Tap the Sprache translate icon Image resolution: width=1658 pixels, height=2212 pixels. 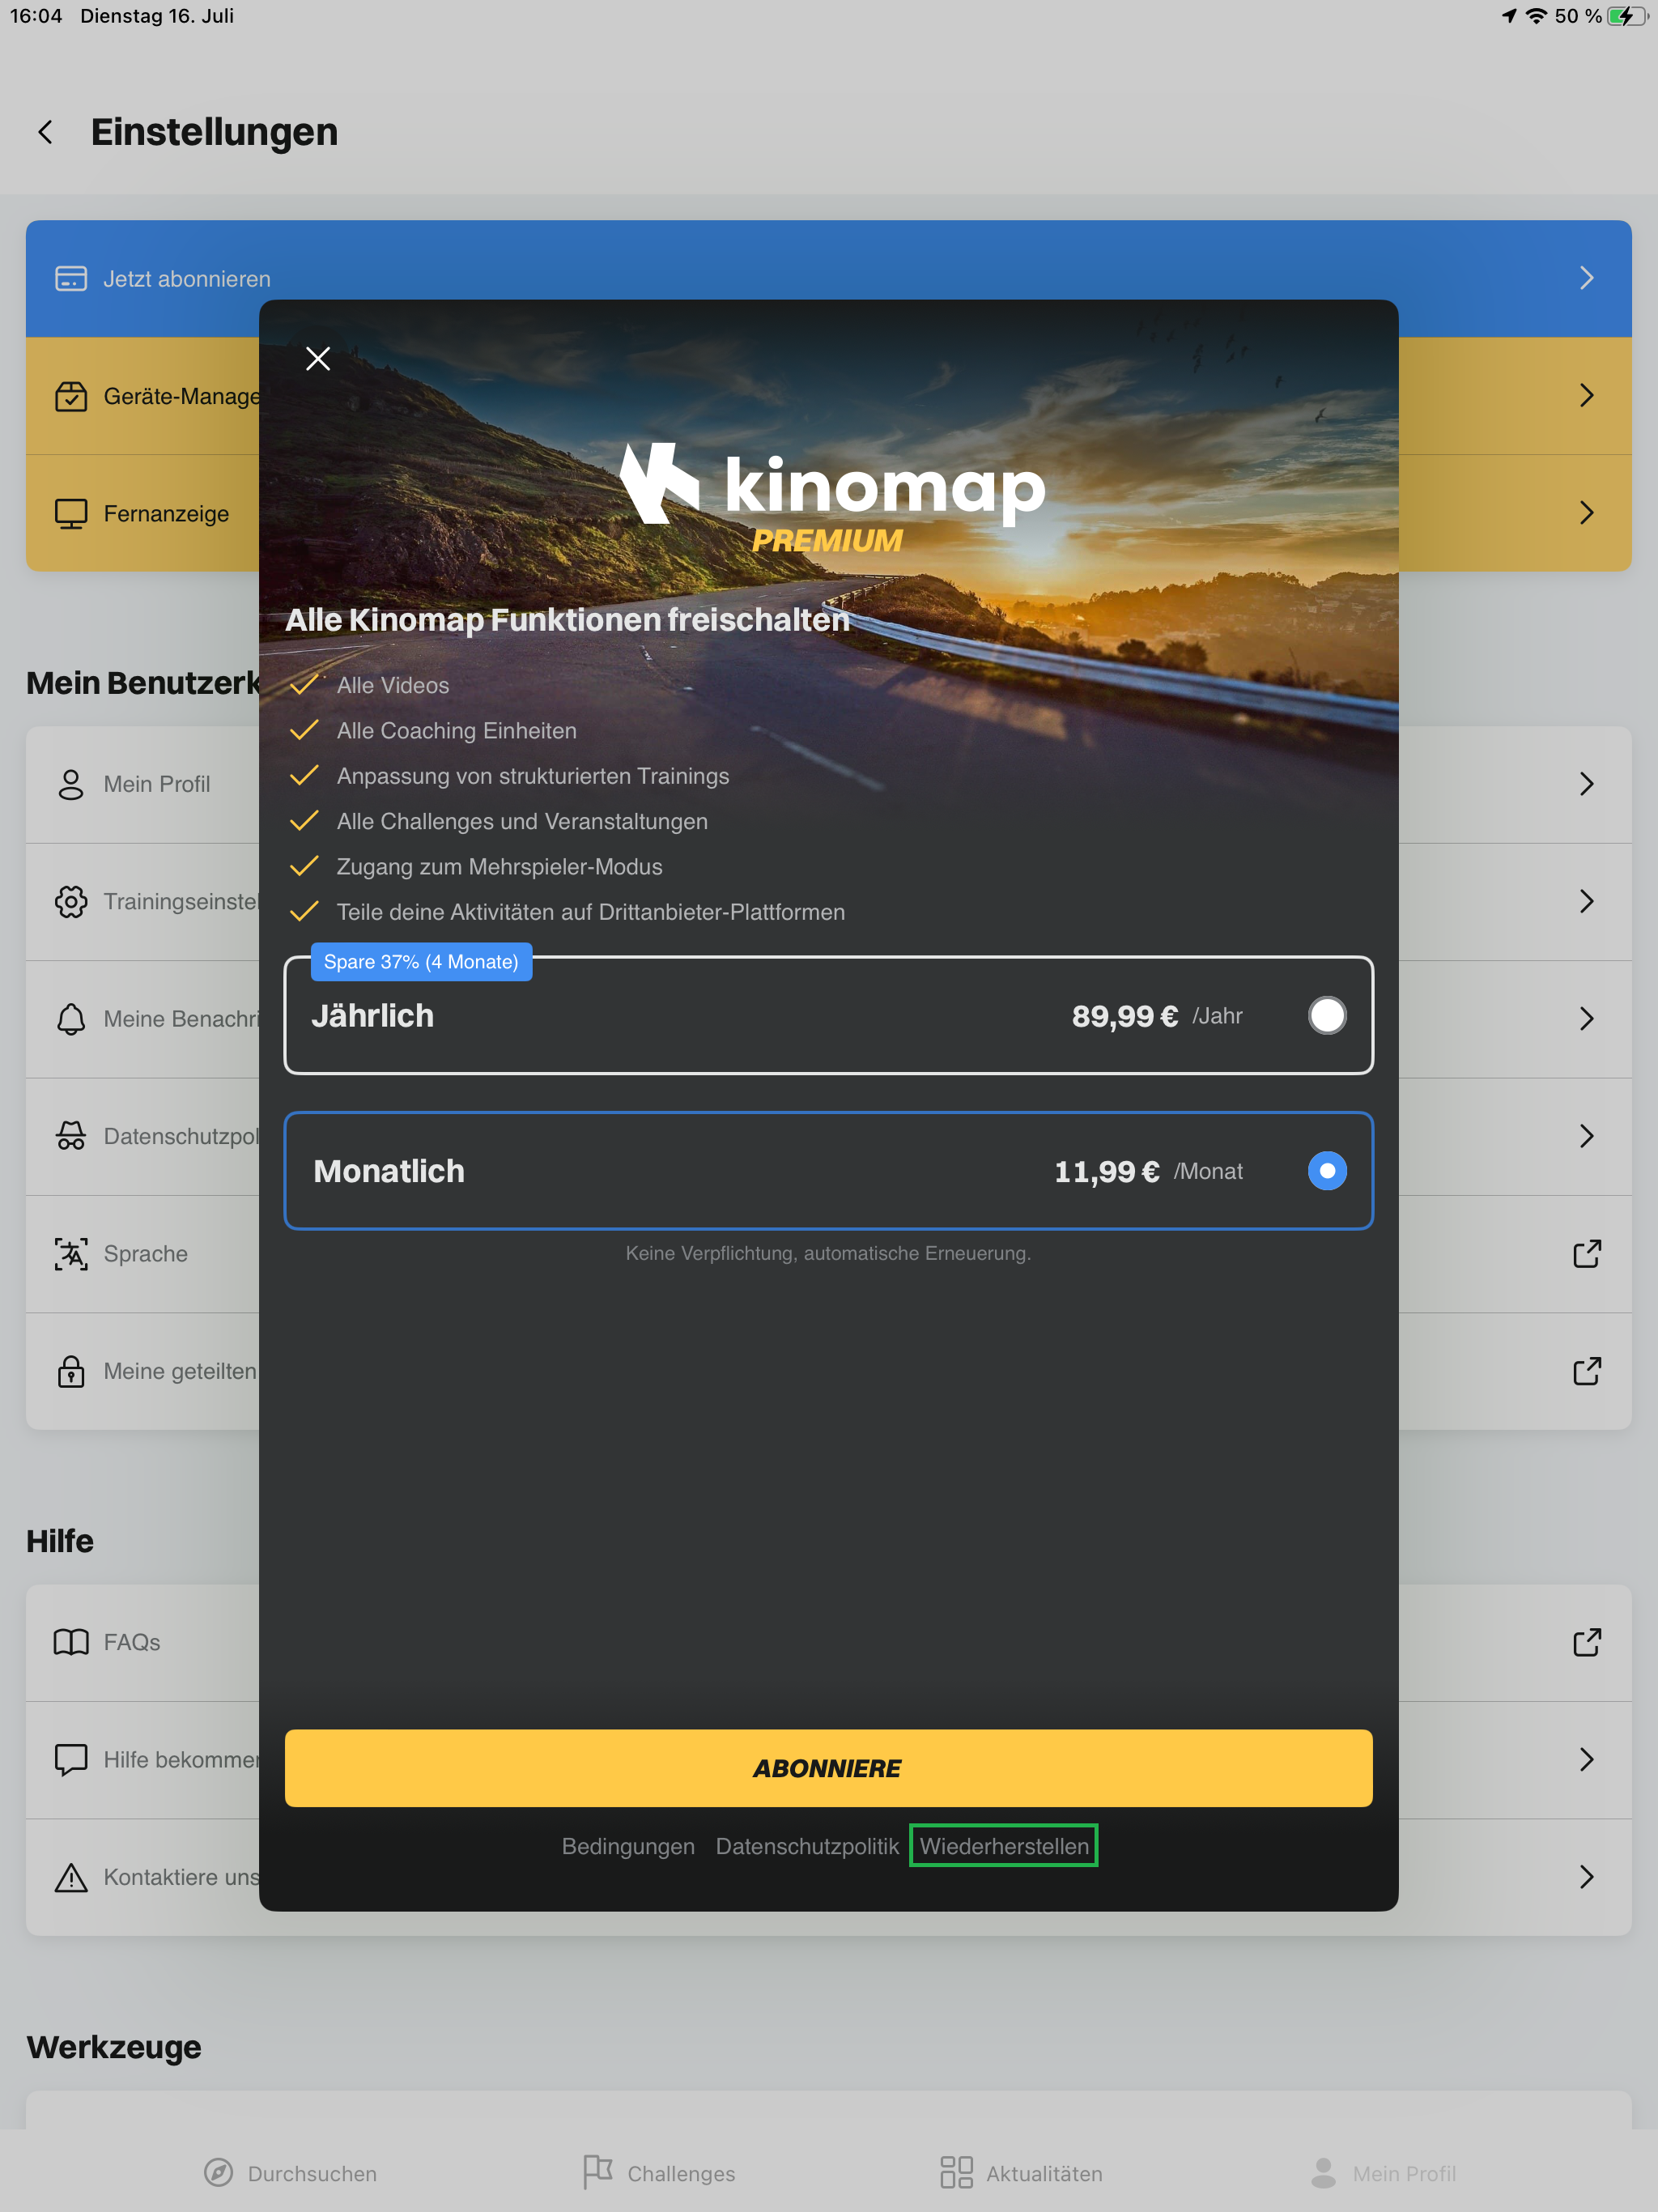click(71, 1254)
